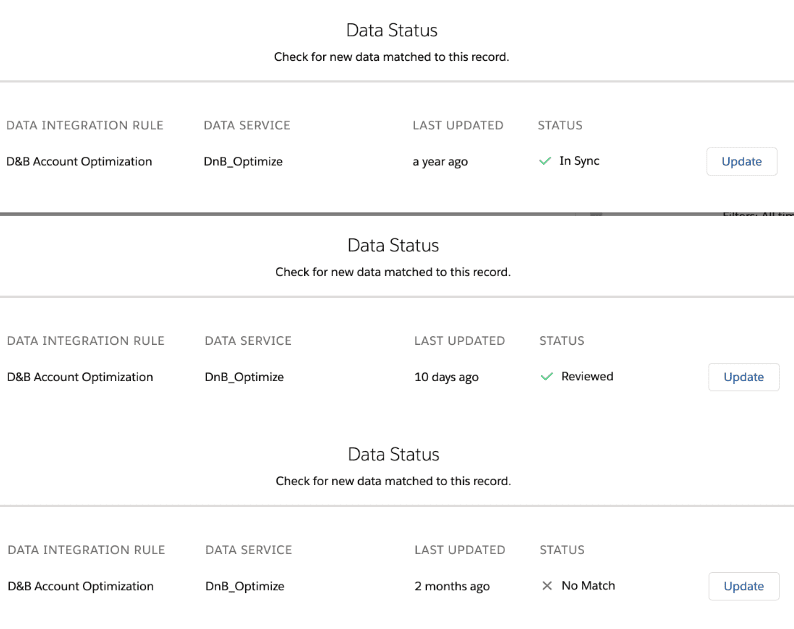Click the X icon beside No Match
Image resolution: width=794 pixels, height=629 pixels.
[547, 586]
